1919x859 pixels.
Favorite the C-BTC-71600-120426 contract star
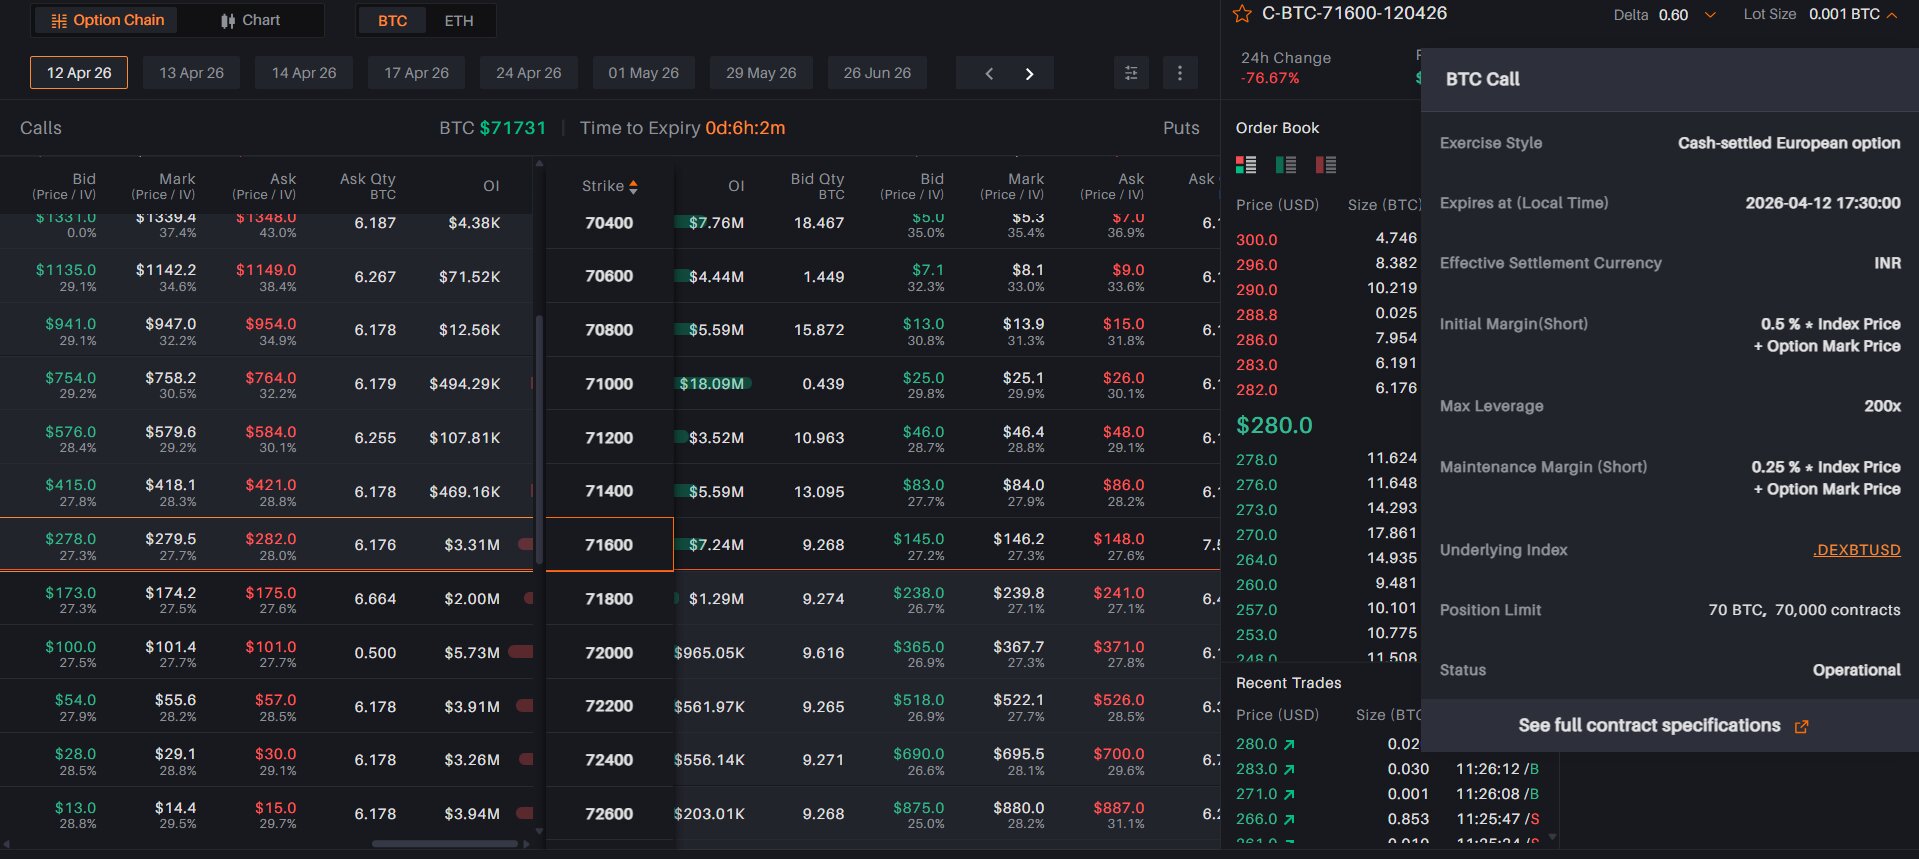[x=1242, y=14]
